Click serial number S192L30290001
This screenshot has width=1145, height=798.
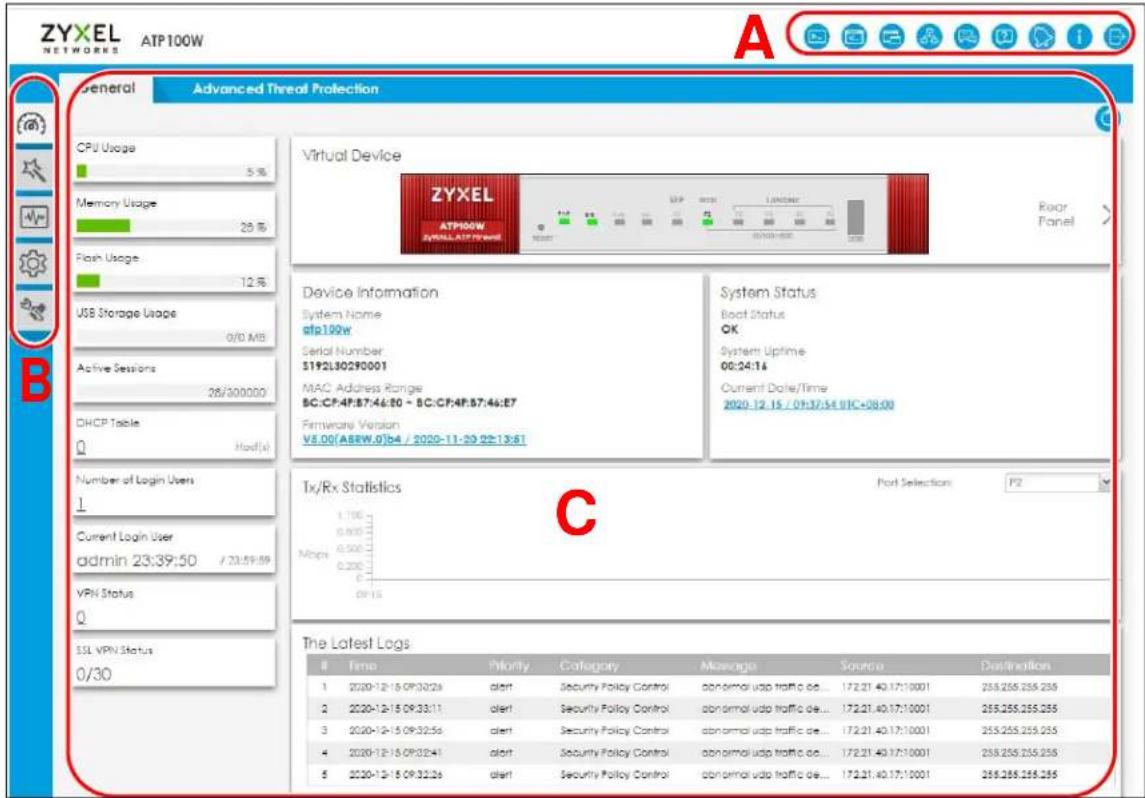345,366
